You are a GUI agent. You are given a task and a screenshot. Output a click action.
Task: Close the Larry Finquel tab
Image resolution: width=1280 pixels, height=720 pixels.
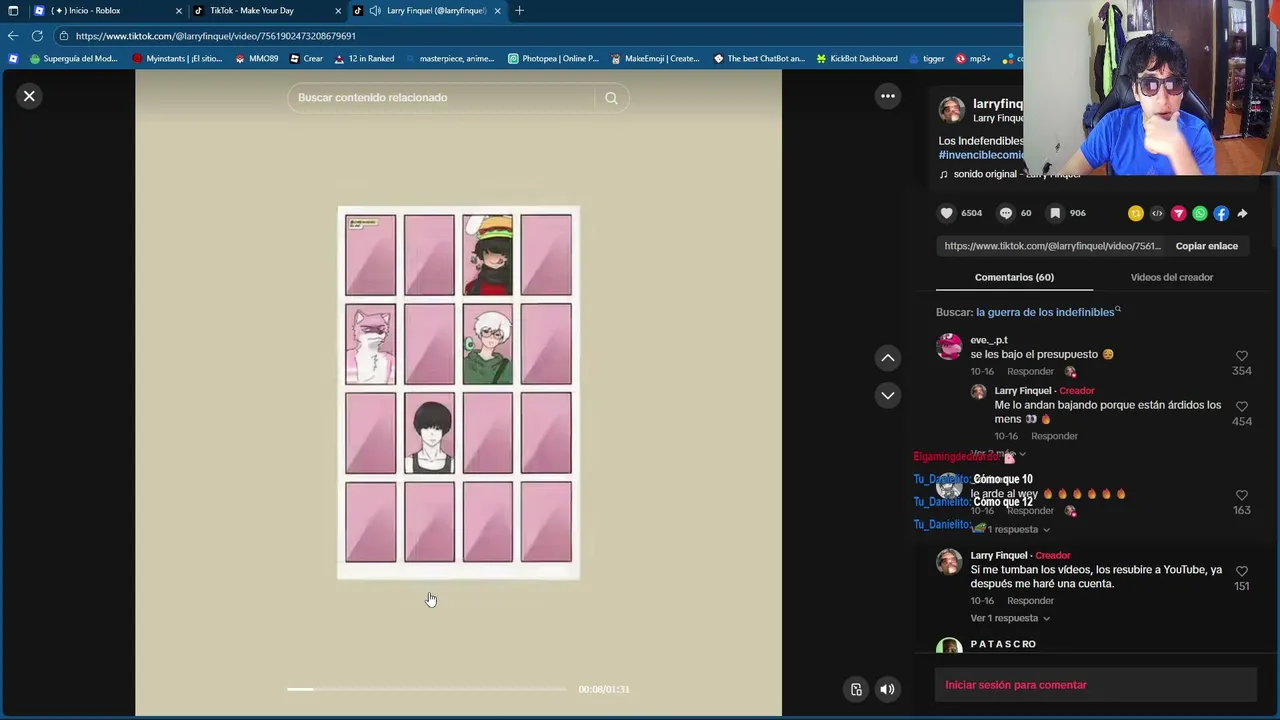pyautogui.click(x=497, y=11)
